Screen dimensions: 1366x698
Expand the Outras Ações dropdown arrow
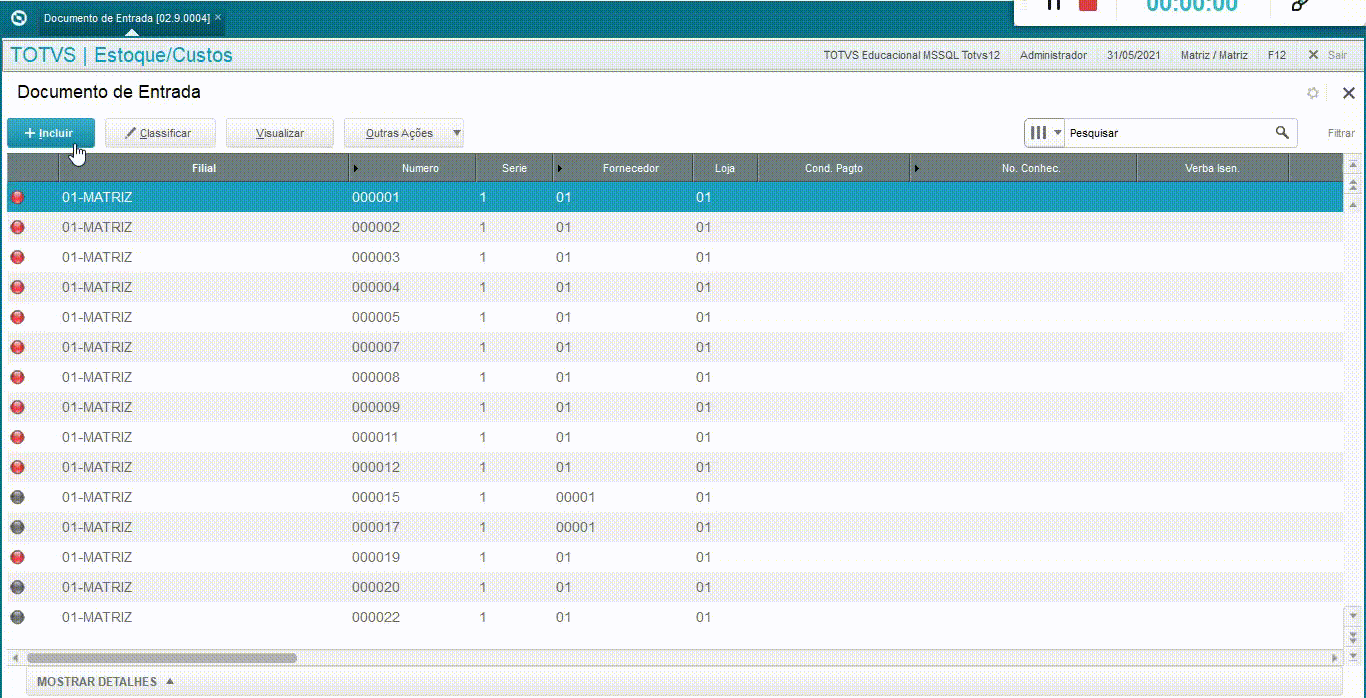[457, 133]
